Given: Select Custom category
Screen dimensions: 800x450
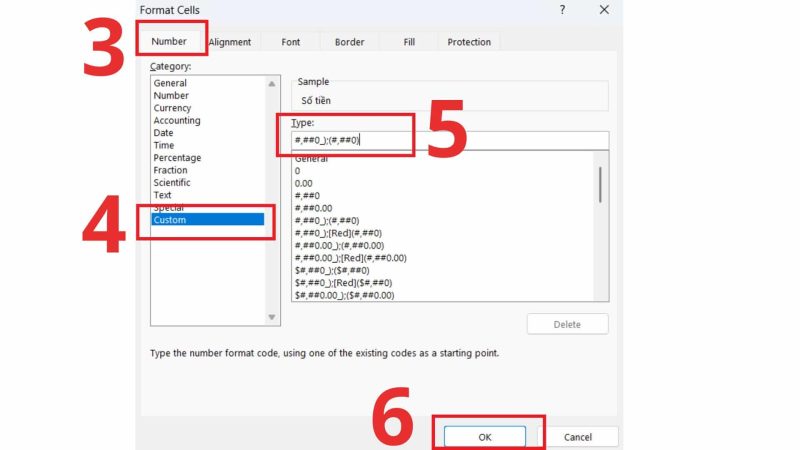Looking at the screenshot, I should [x=208, y=220].
